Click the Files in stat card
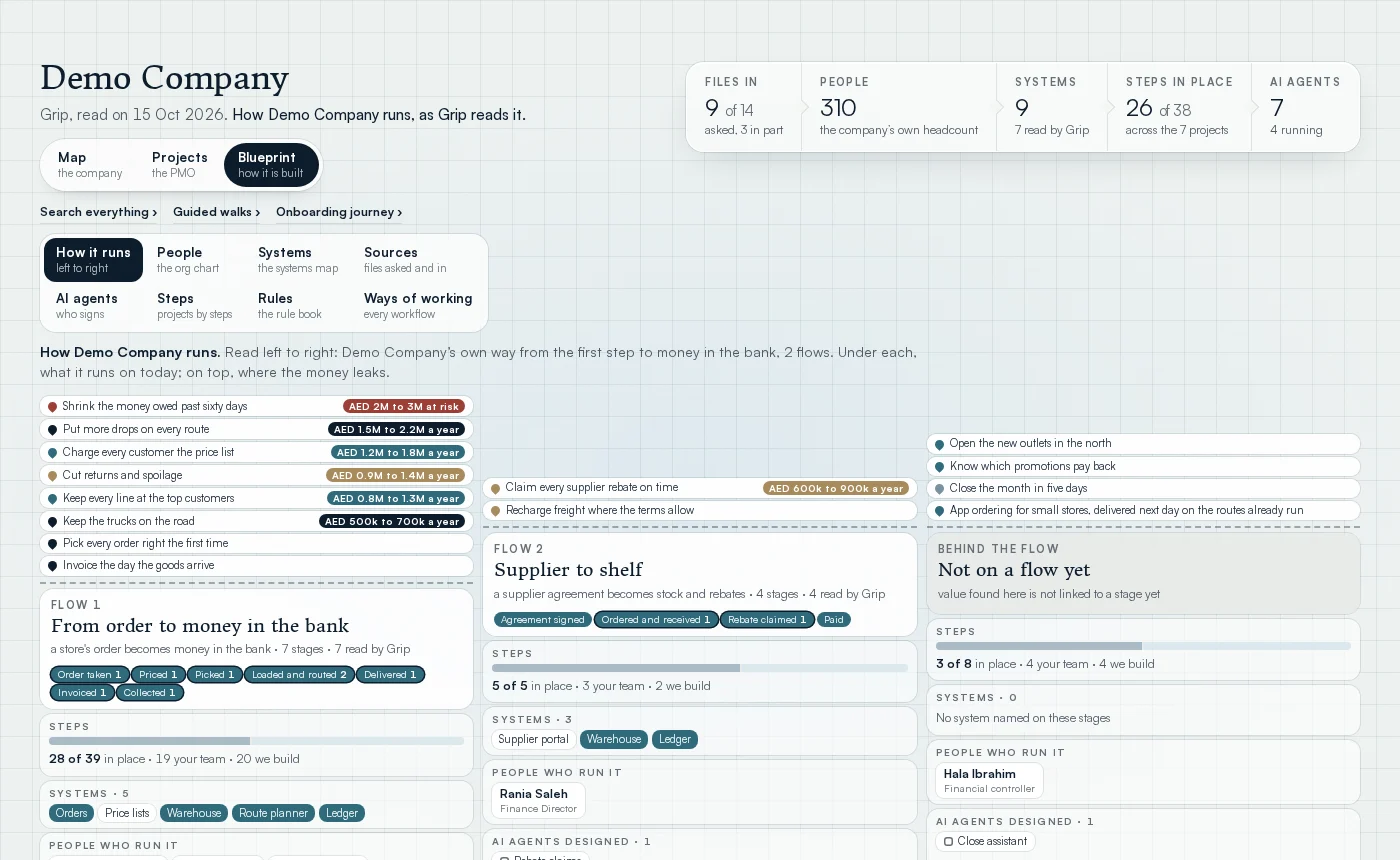The width and height of the screenshot is (1400, 860). [x=744, y=107]
